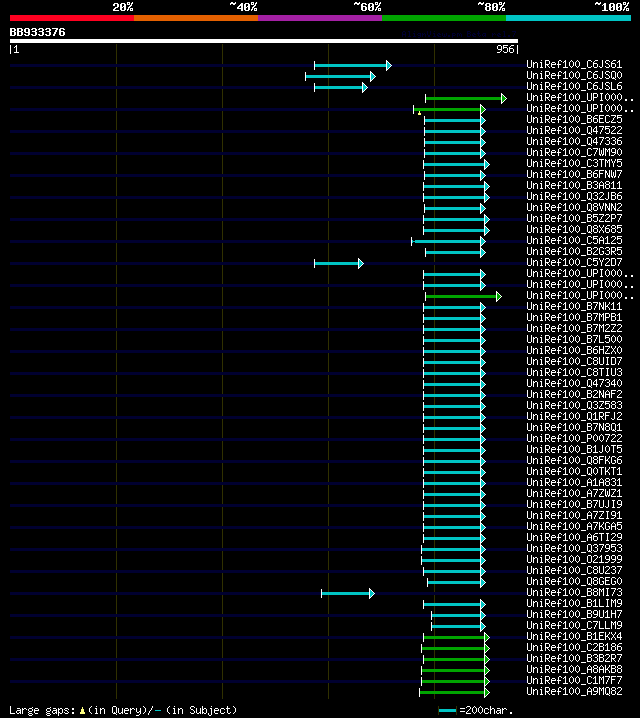Click the UniRef100_Q32JB6 label
The image size is (640, 718).
(x=574, y=196)
